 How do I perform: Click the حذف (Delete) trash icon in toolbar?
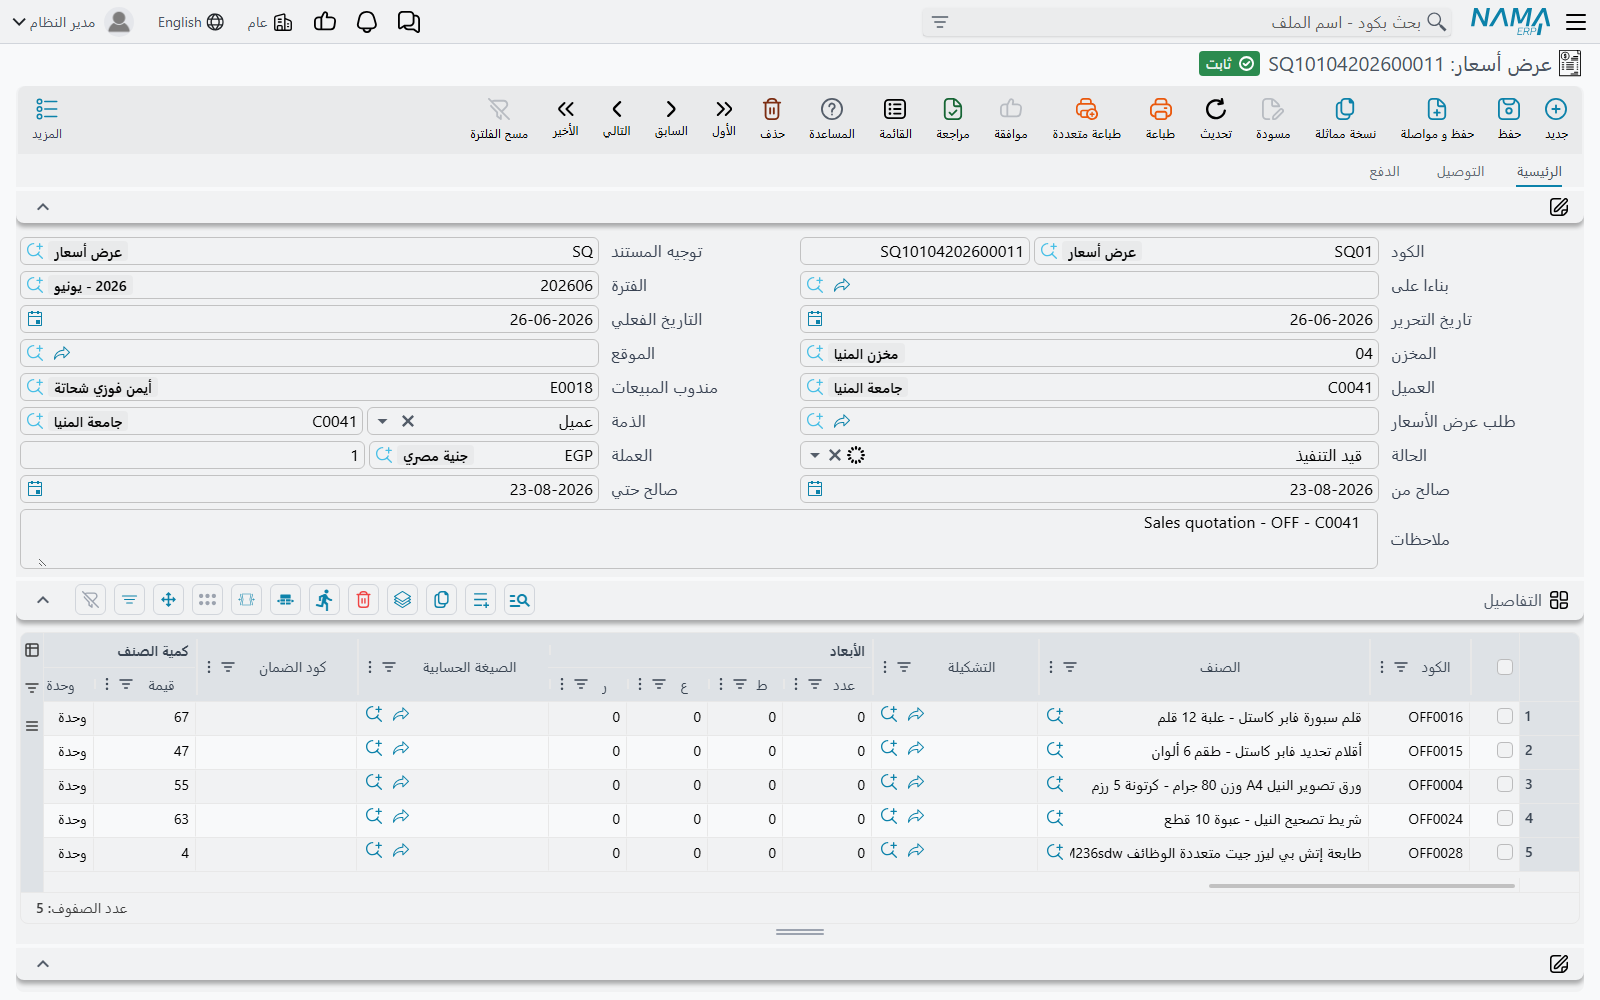[x=772, y=109]
